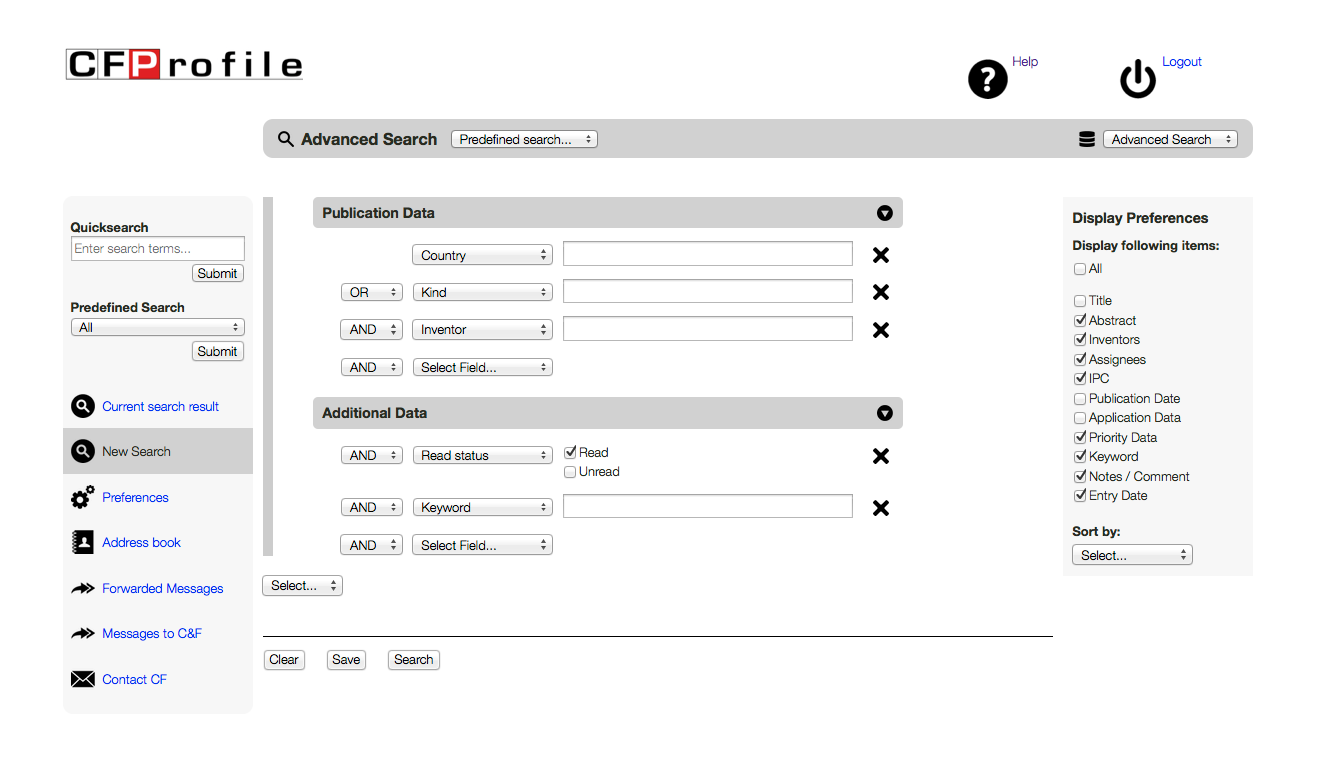Click the Address book icon
The image size is (1319, 768).
click(x=83, y=542)
